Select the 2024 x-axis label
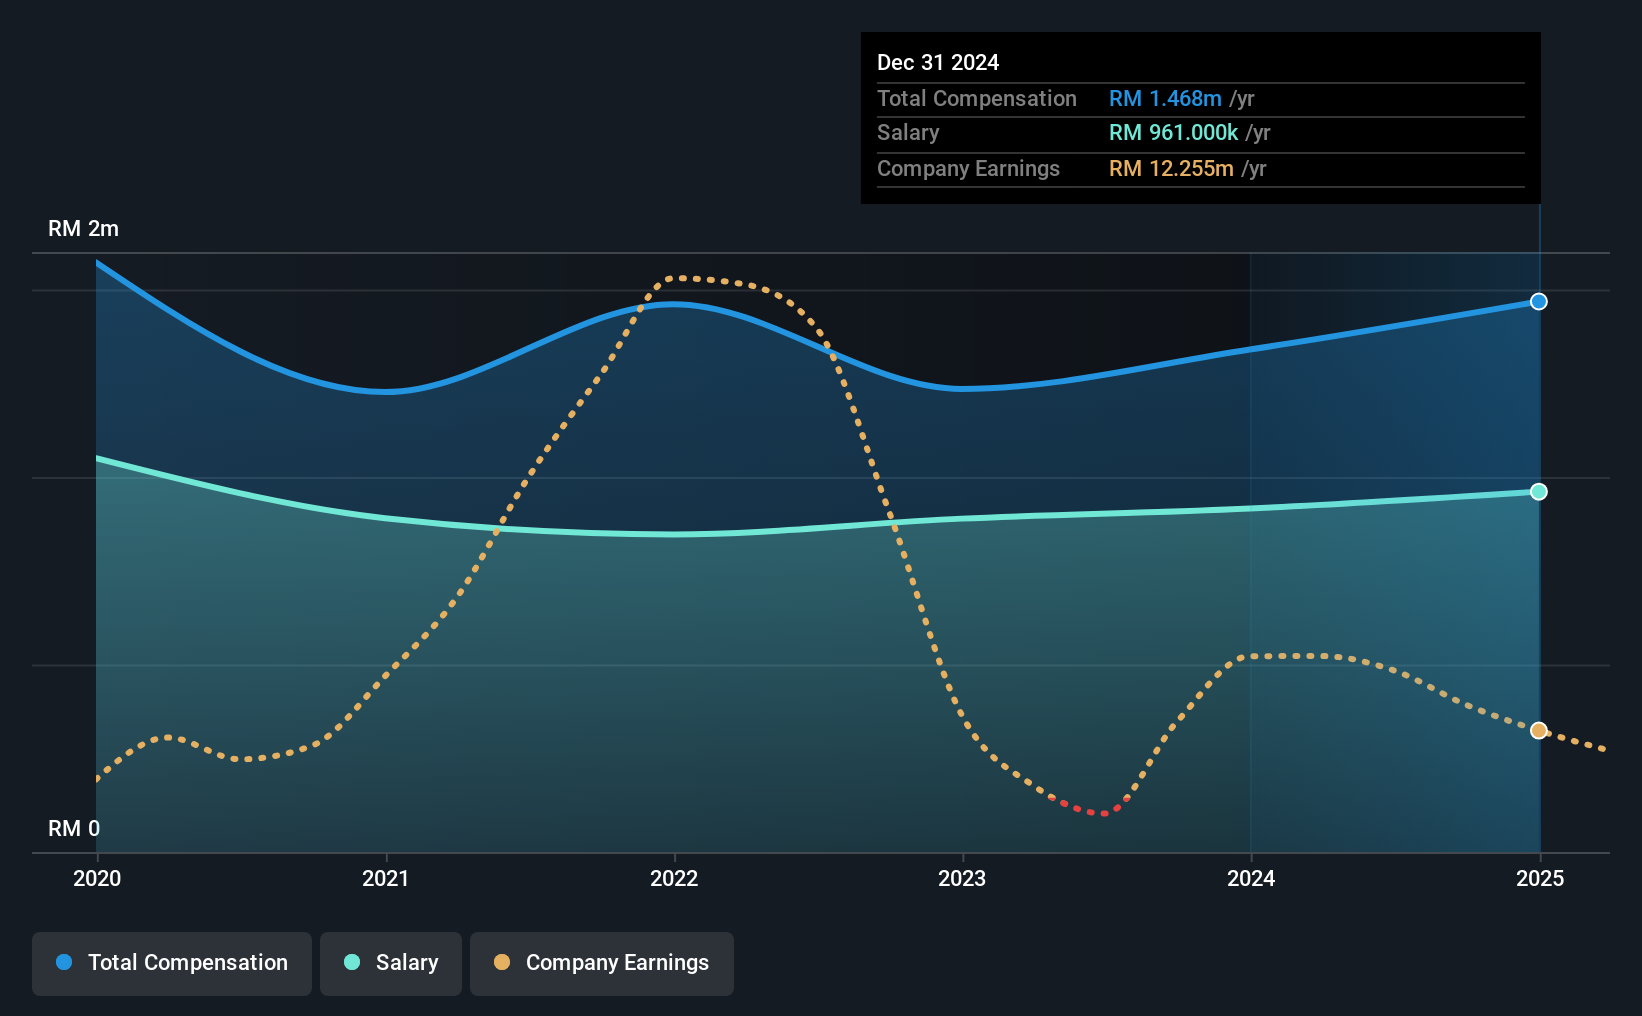This screenshot has height=1016, width=1642. point(1251,878)
